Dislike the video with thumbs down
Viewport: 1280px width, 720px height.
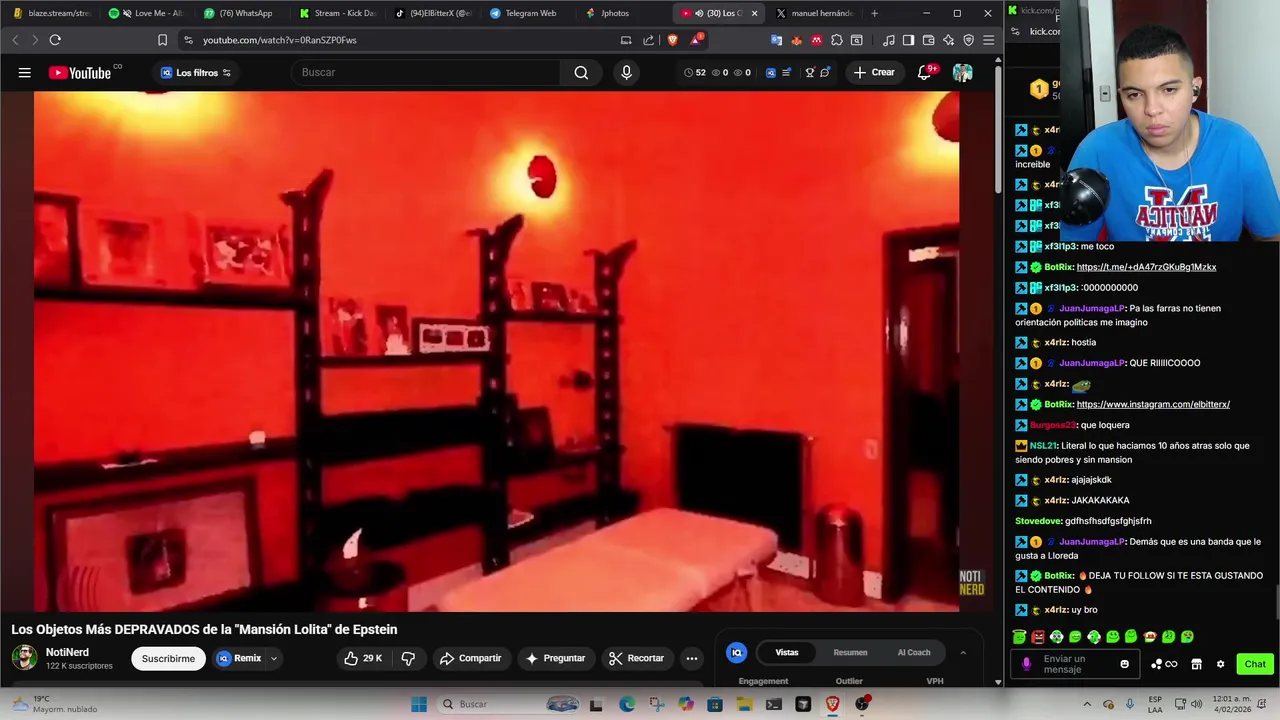pyautogui.click(x=408, y=658)
